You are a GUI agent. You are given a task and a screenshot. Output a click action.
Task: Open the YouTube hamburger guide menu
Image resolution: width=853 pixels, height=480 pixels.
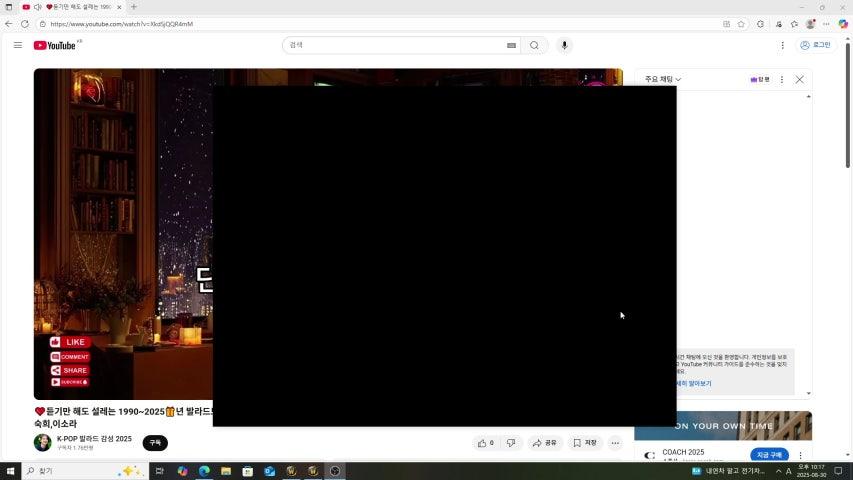pyautogui.click(x=18, y=45)
